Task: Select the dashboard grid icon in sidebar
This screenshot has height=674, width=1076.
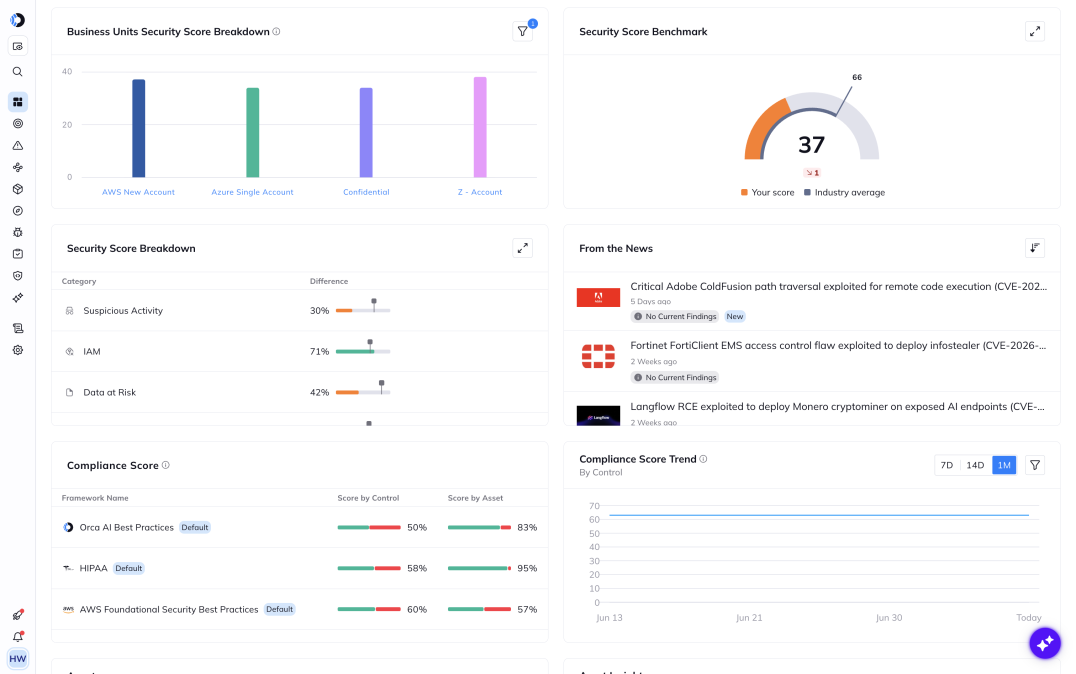Action: (x=18, y=102)
